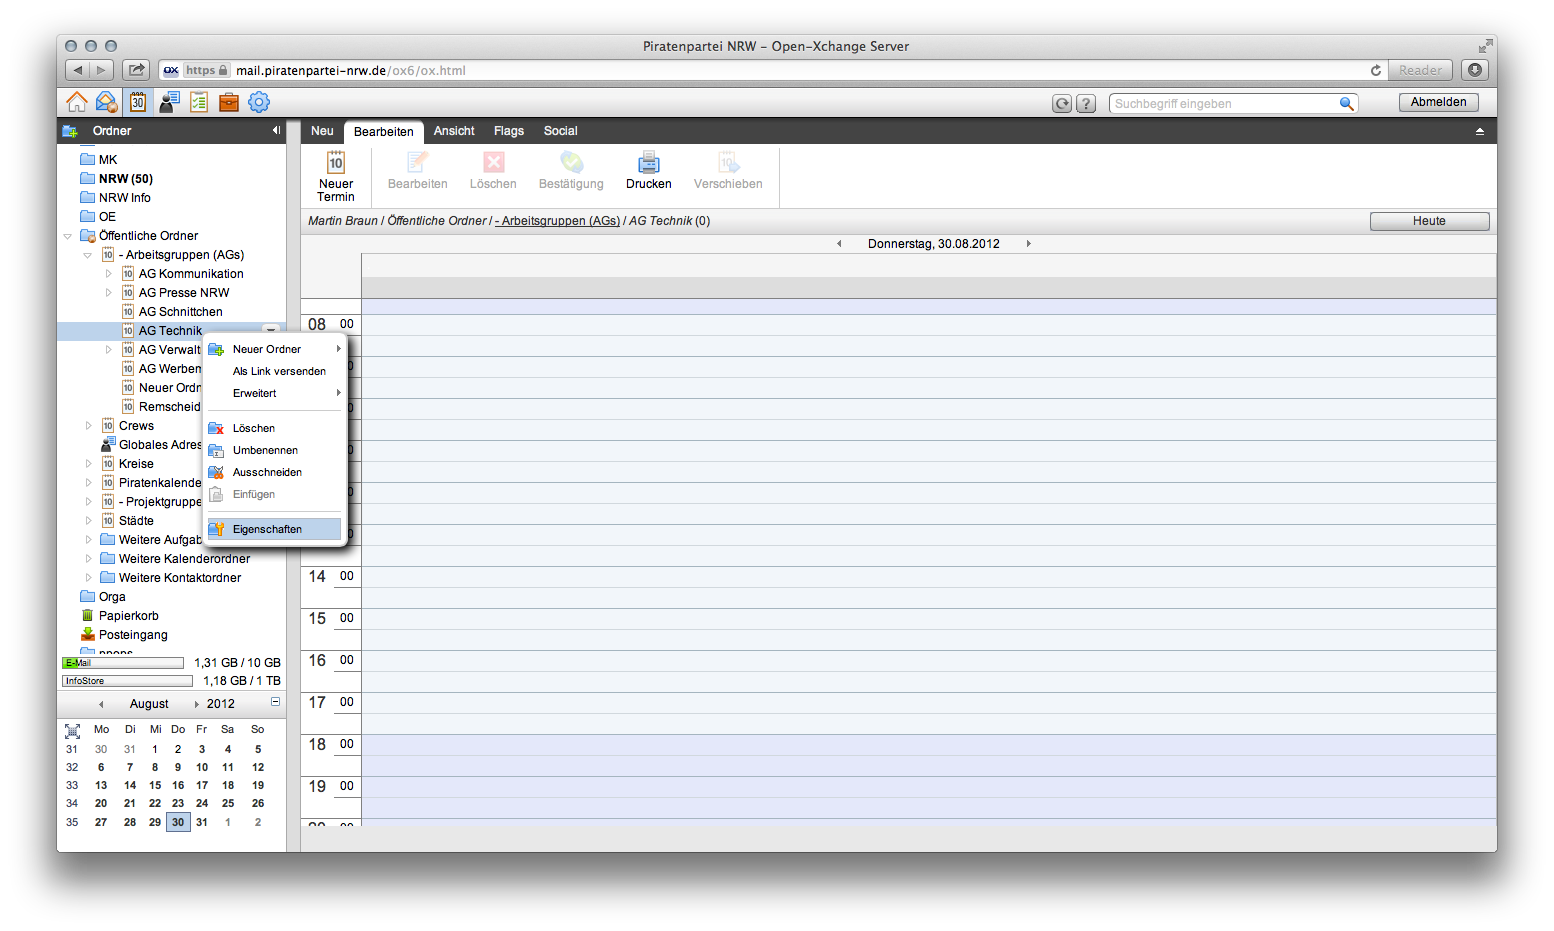Open help with the question mark icon

1087,104
